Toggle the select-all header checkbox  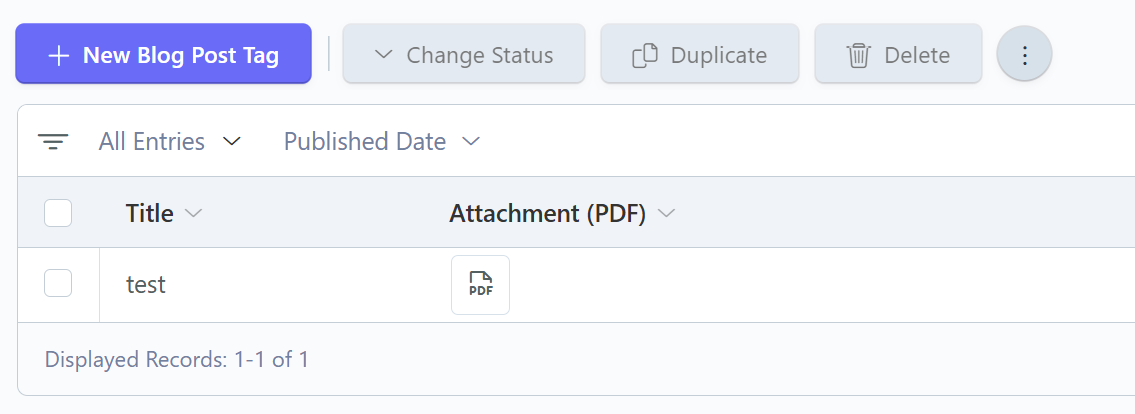(58, 213)
